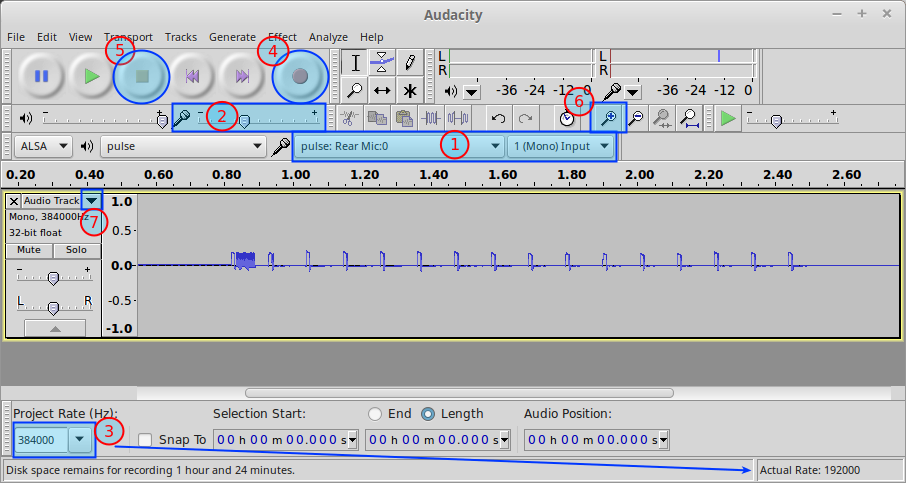The height and width of the screenshot is (483, 906).
Task: Open the Analyze menu
Action: pos(328,37)
